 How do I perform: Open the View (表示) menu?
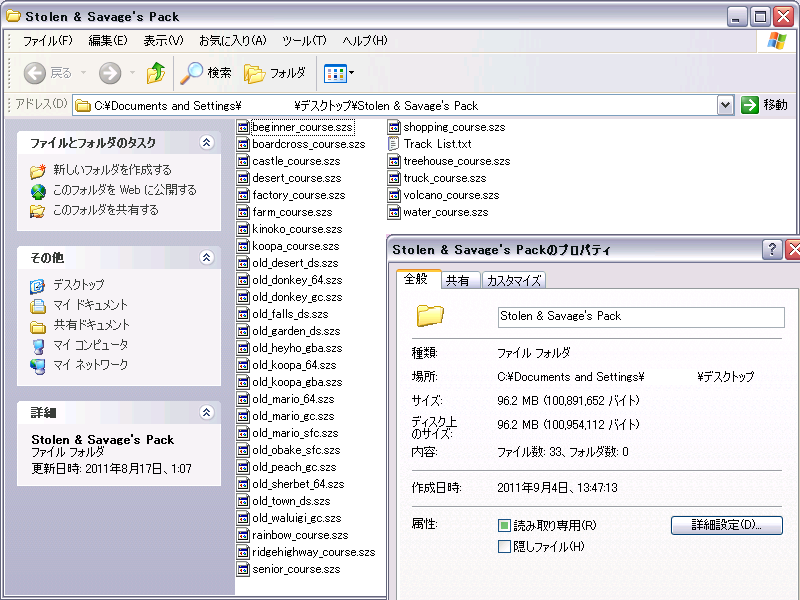click(x=163, y=40)
